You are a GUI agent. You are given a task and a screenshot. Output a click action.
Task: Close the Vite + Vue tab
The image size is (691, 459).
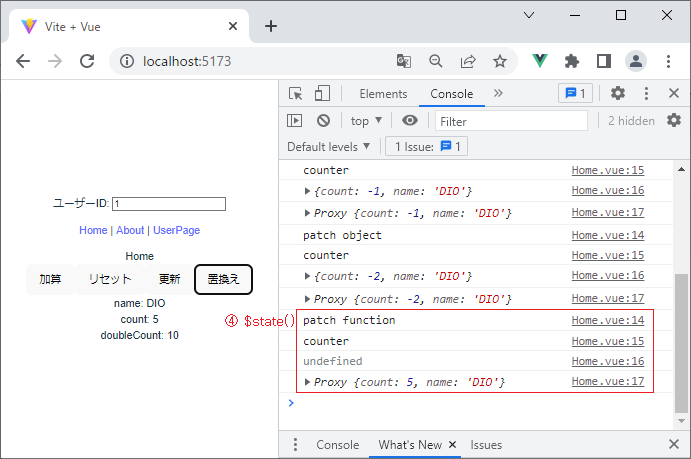233,26
